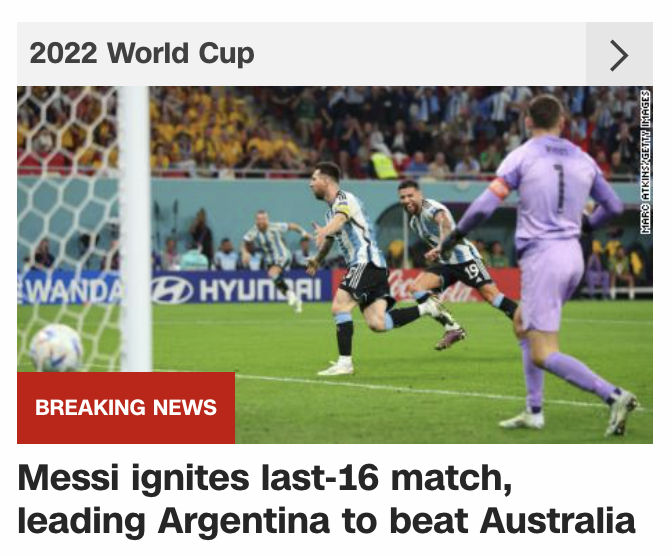Viewport: 672px width, 556px height.
Task: Select the Wanda advertising board
Action: [x=69, y=290]
